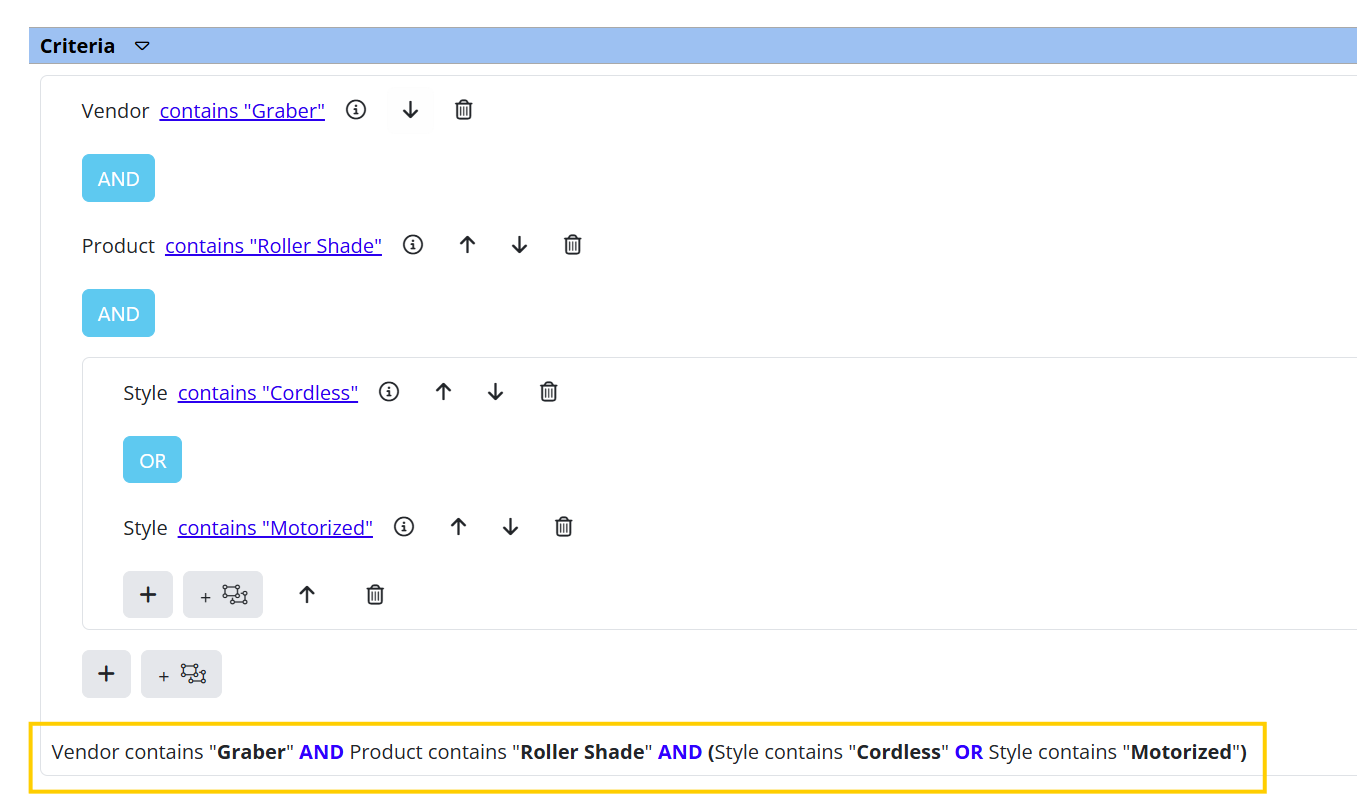Toggle the AND operator below Product row

(x=118, y=313)
